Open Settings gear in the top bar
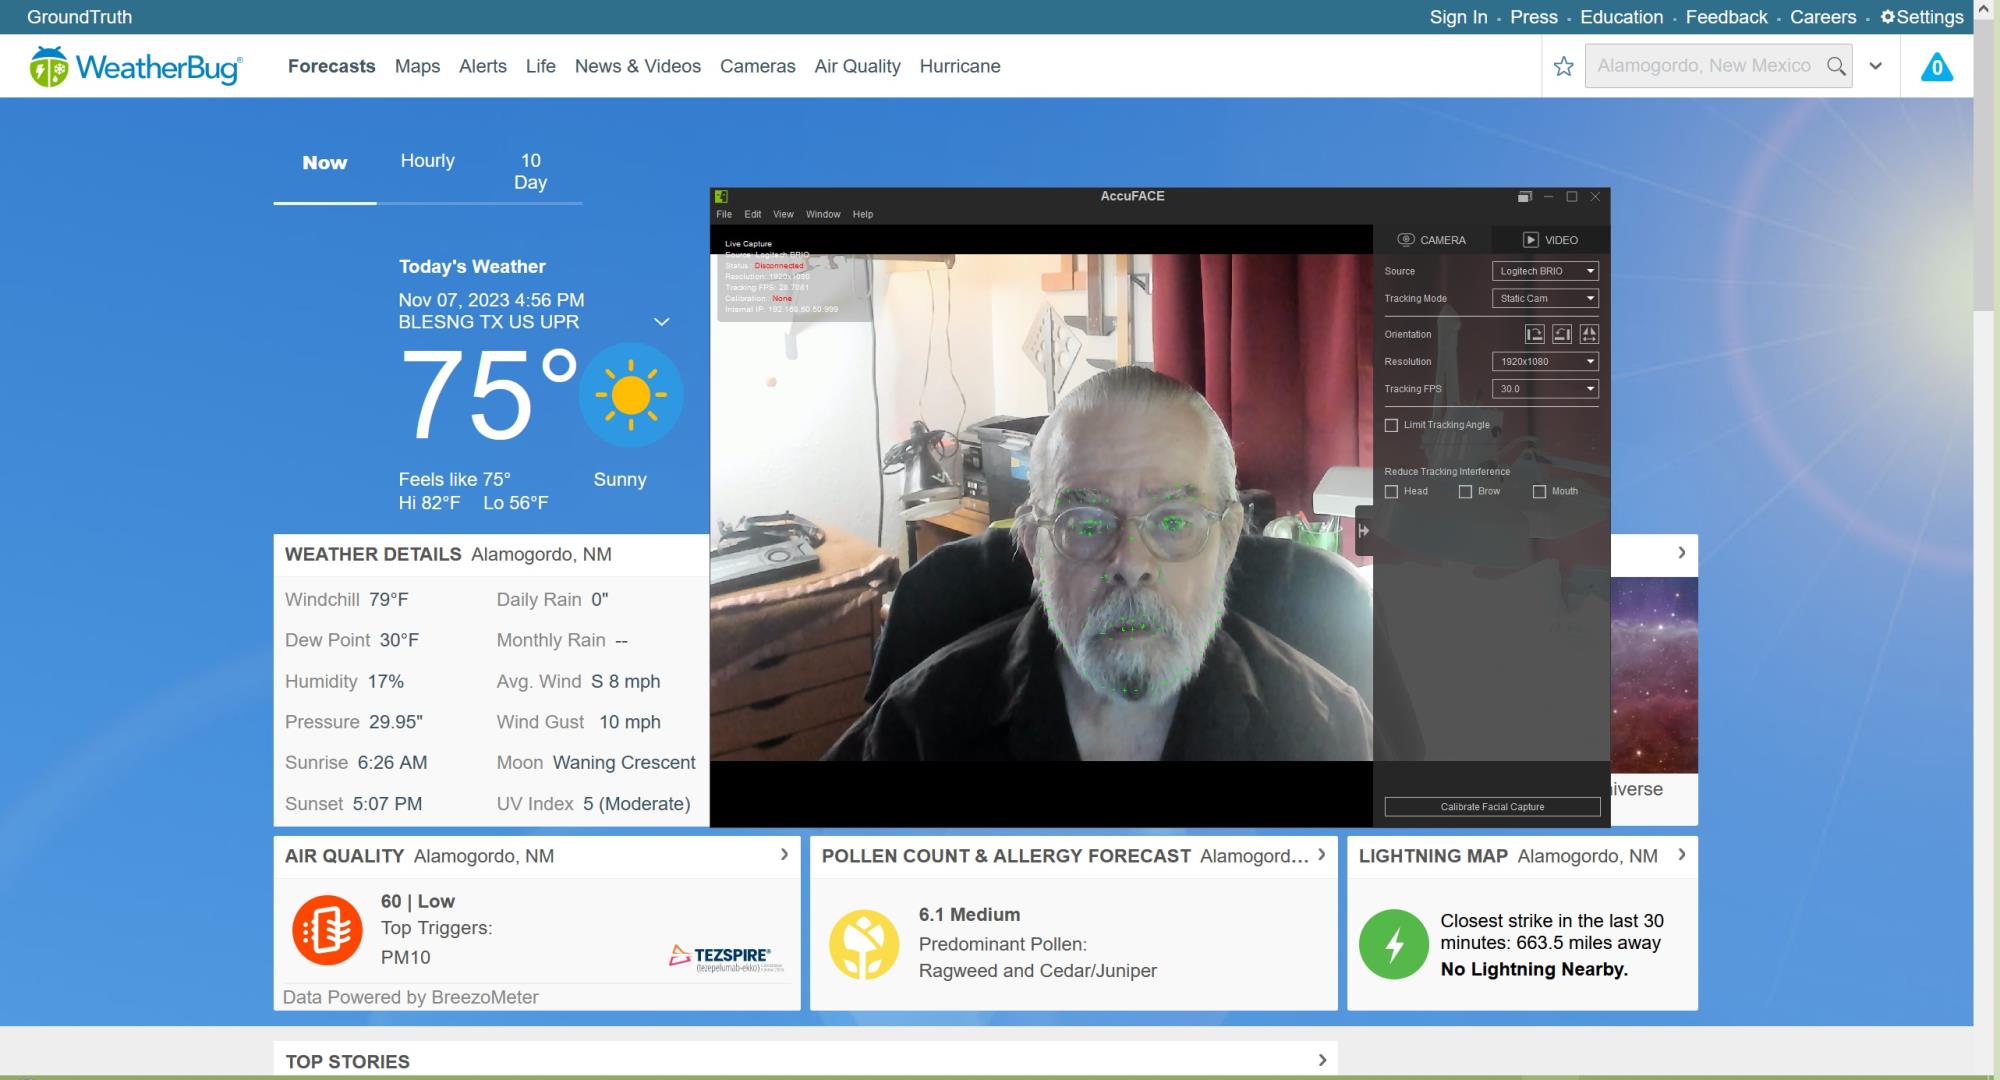2000x1080 pixels. (1922, 17)
